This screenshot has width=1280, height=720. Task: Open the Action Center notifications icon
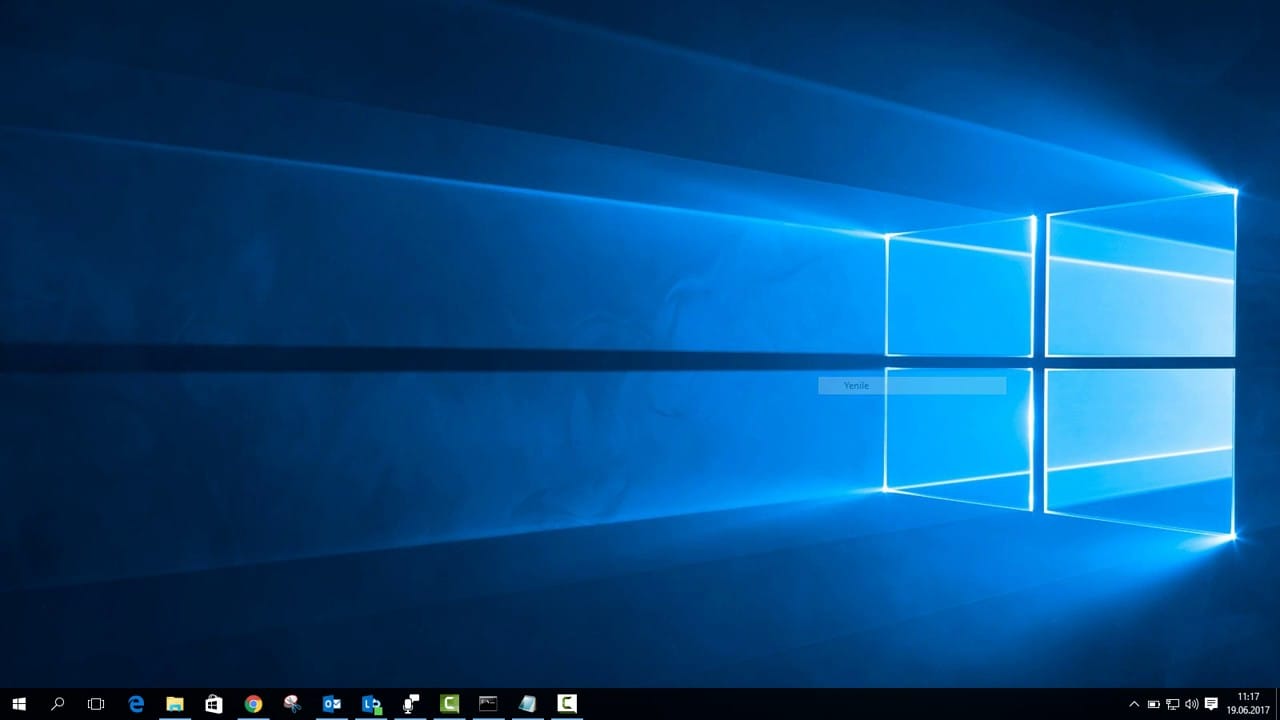[x=1211, y=704]
